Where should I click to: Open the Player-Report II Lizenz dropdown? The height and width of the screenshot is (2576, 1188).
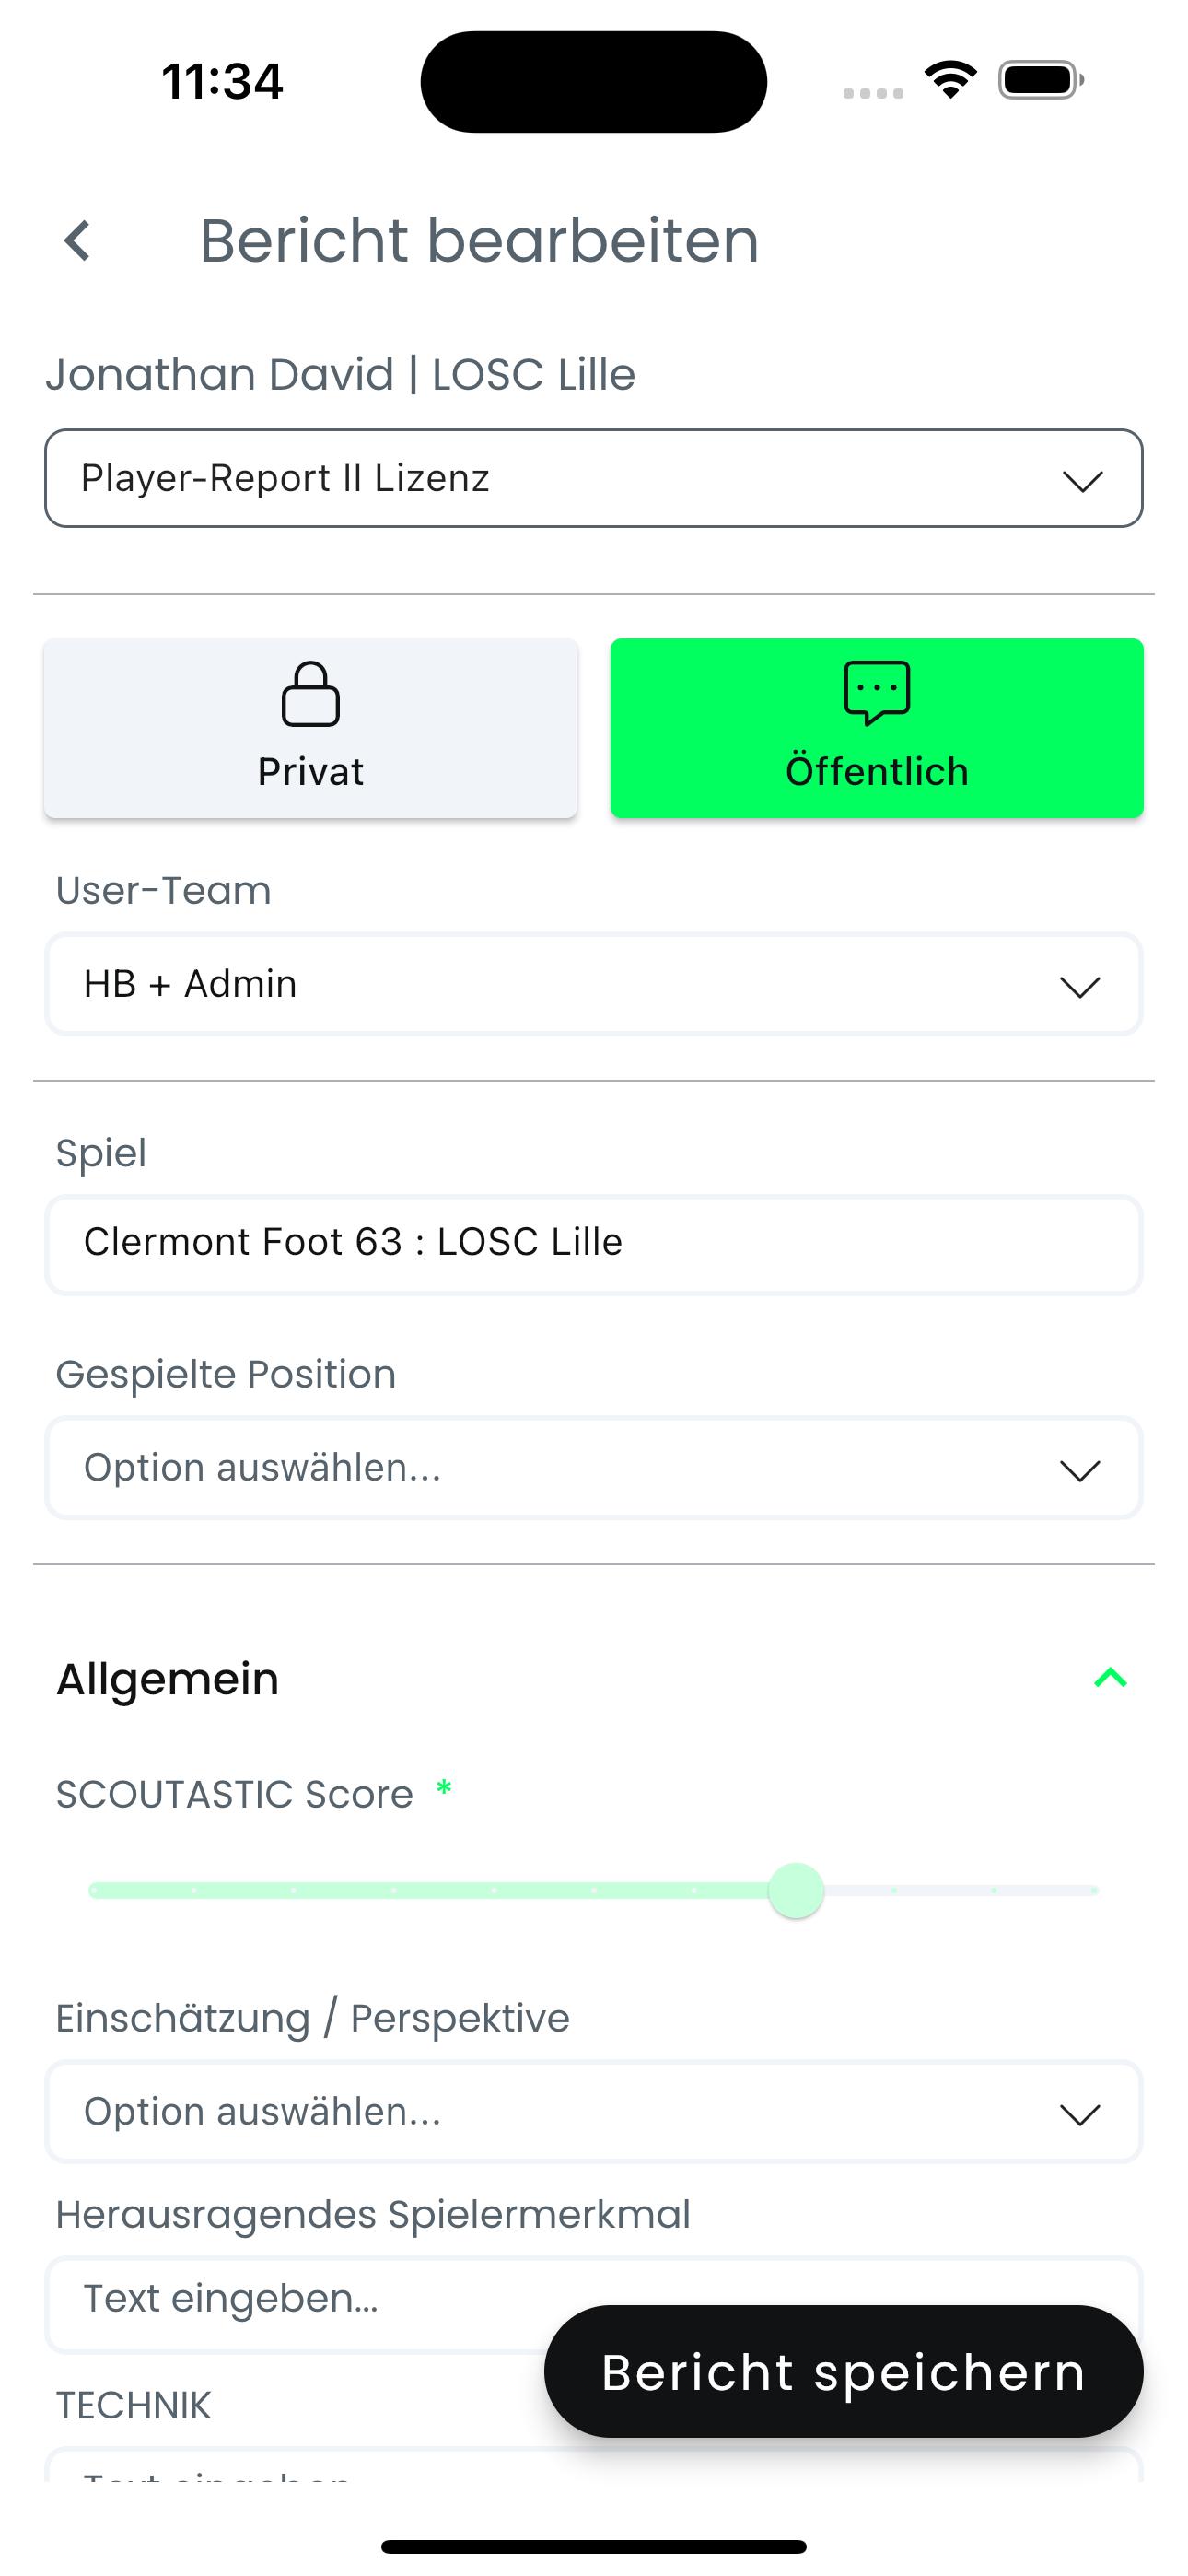[x=594, y=478]
